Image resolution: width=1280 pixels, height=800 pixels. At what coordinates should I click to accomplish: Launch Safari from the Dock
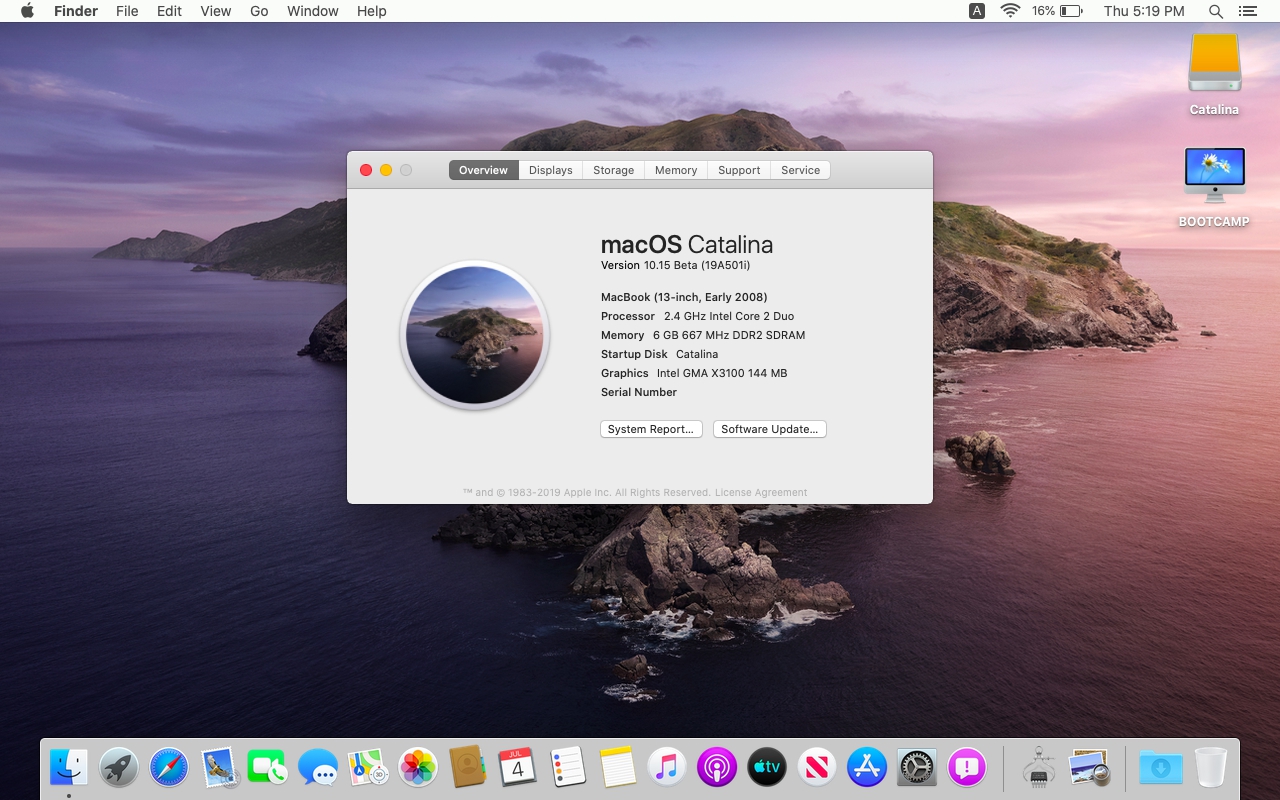click(x=169, y=767)
